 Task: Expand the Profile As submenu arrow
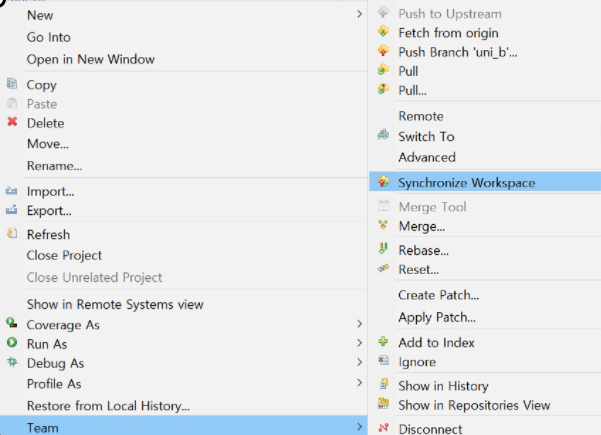(359, 382)
